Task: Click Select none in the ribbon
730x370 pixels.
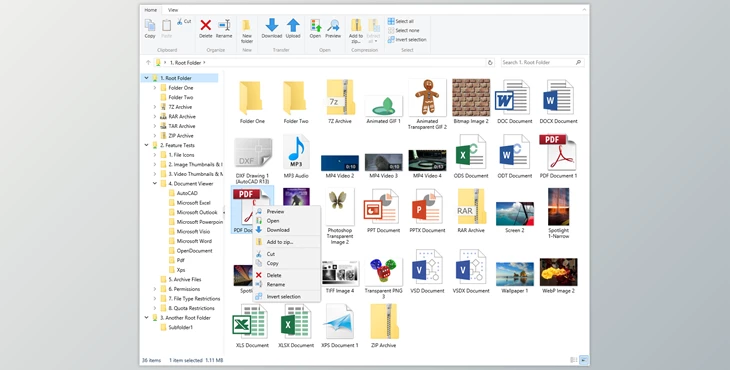Action: tap(403, 30)
